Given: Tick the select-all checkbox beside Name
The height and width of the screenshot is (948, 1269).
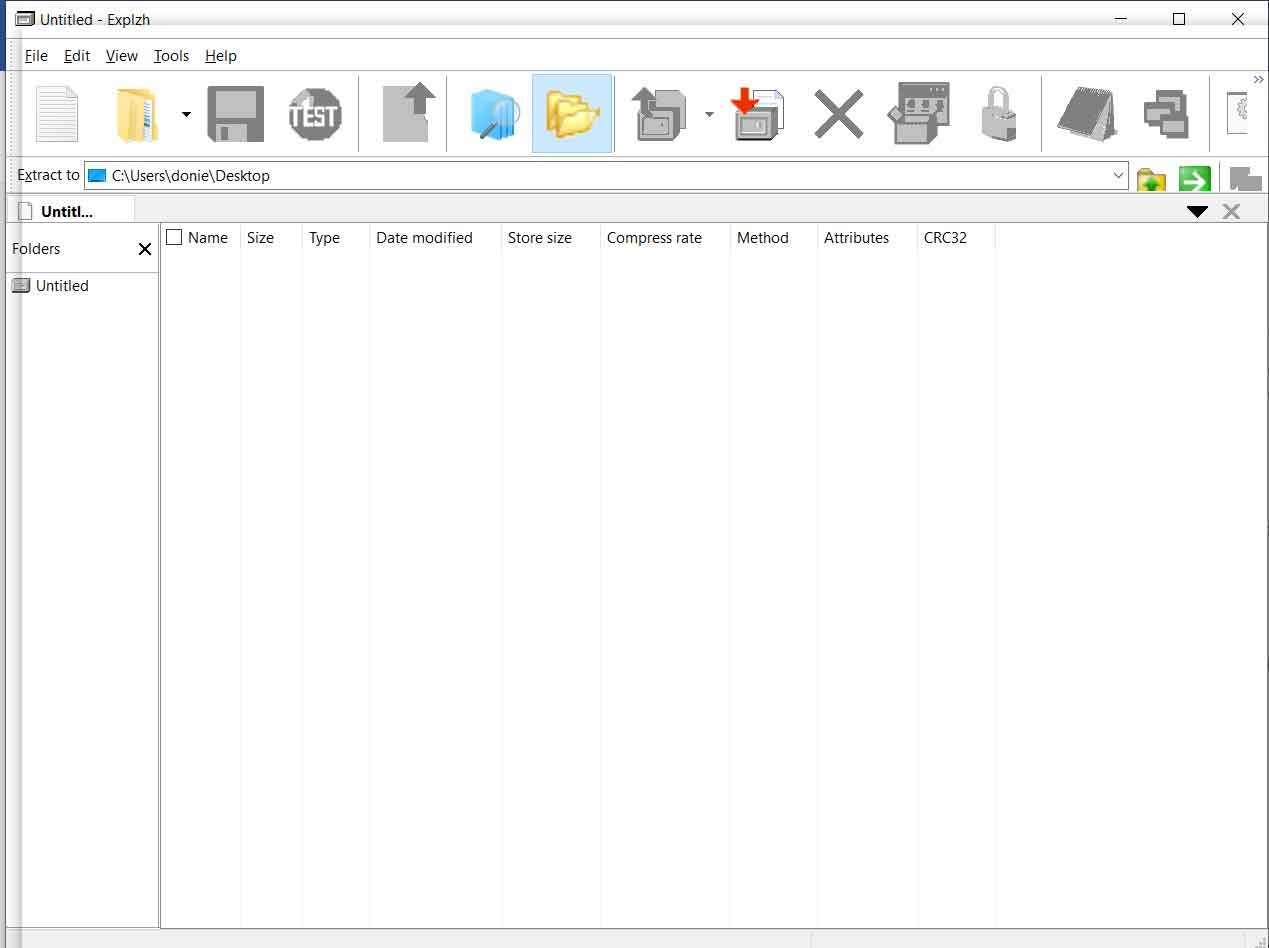Looking at the screenshot, I should tap(174, 237).
